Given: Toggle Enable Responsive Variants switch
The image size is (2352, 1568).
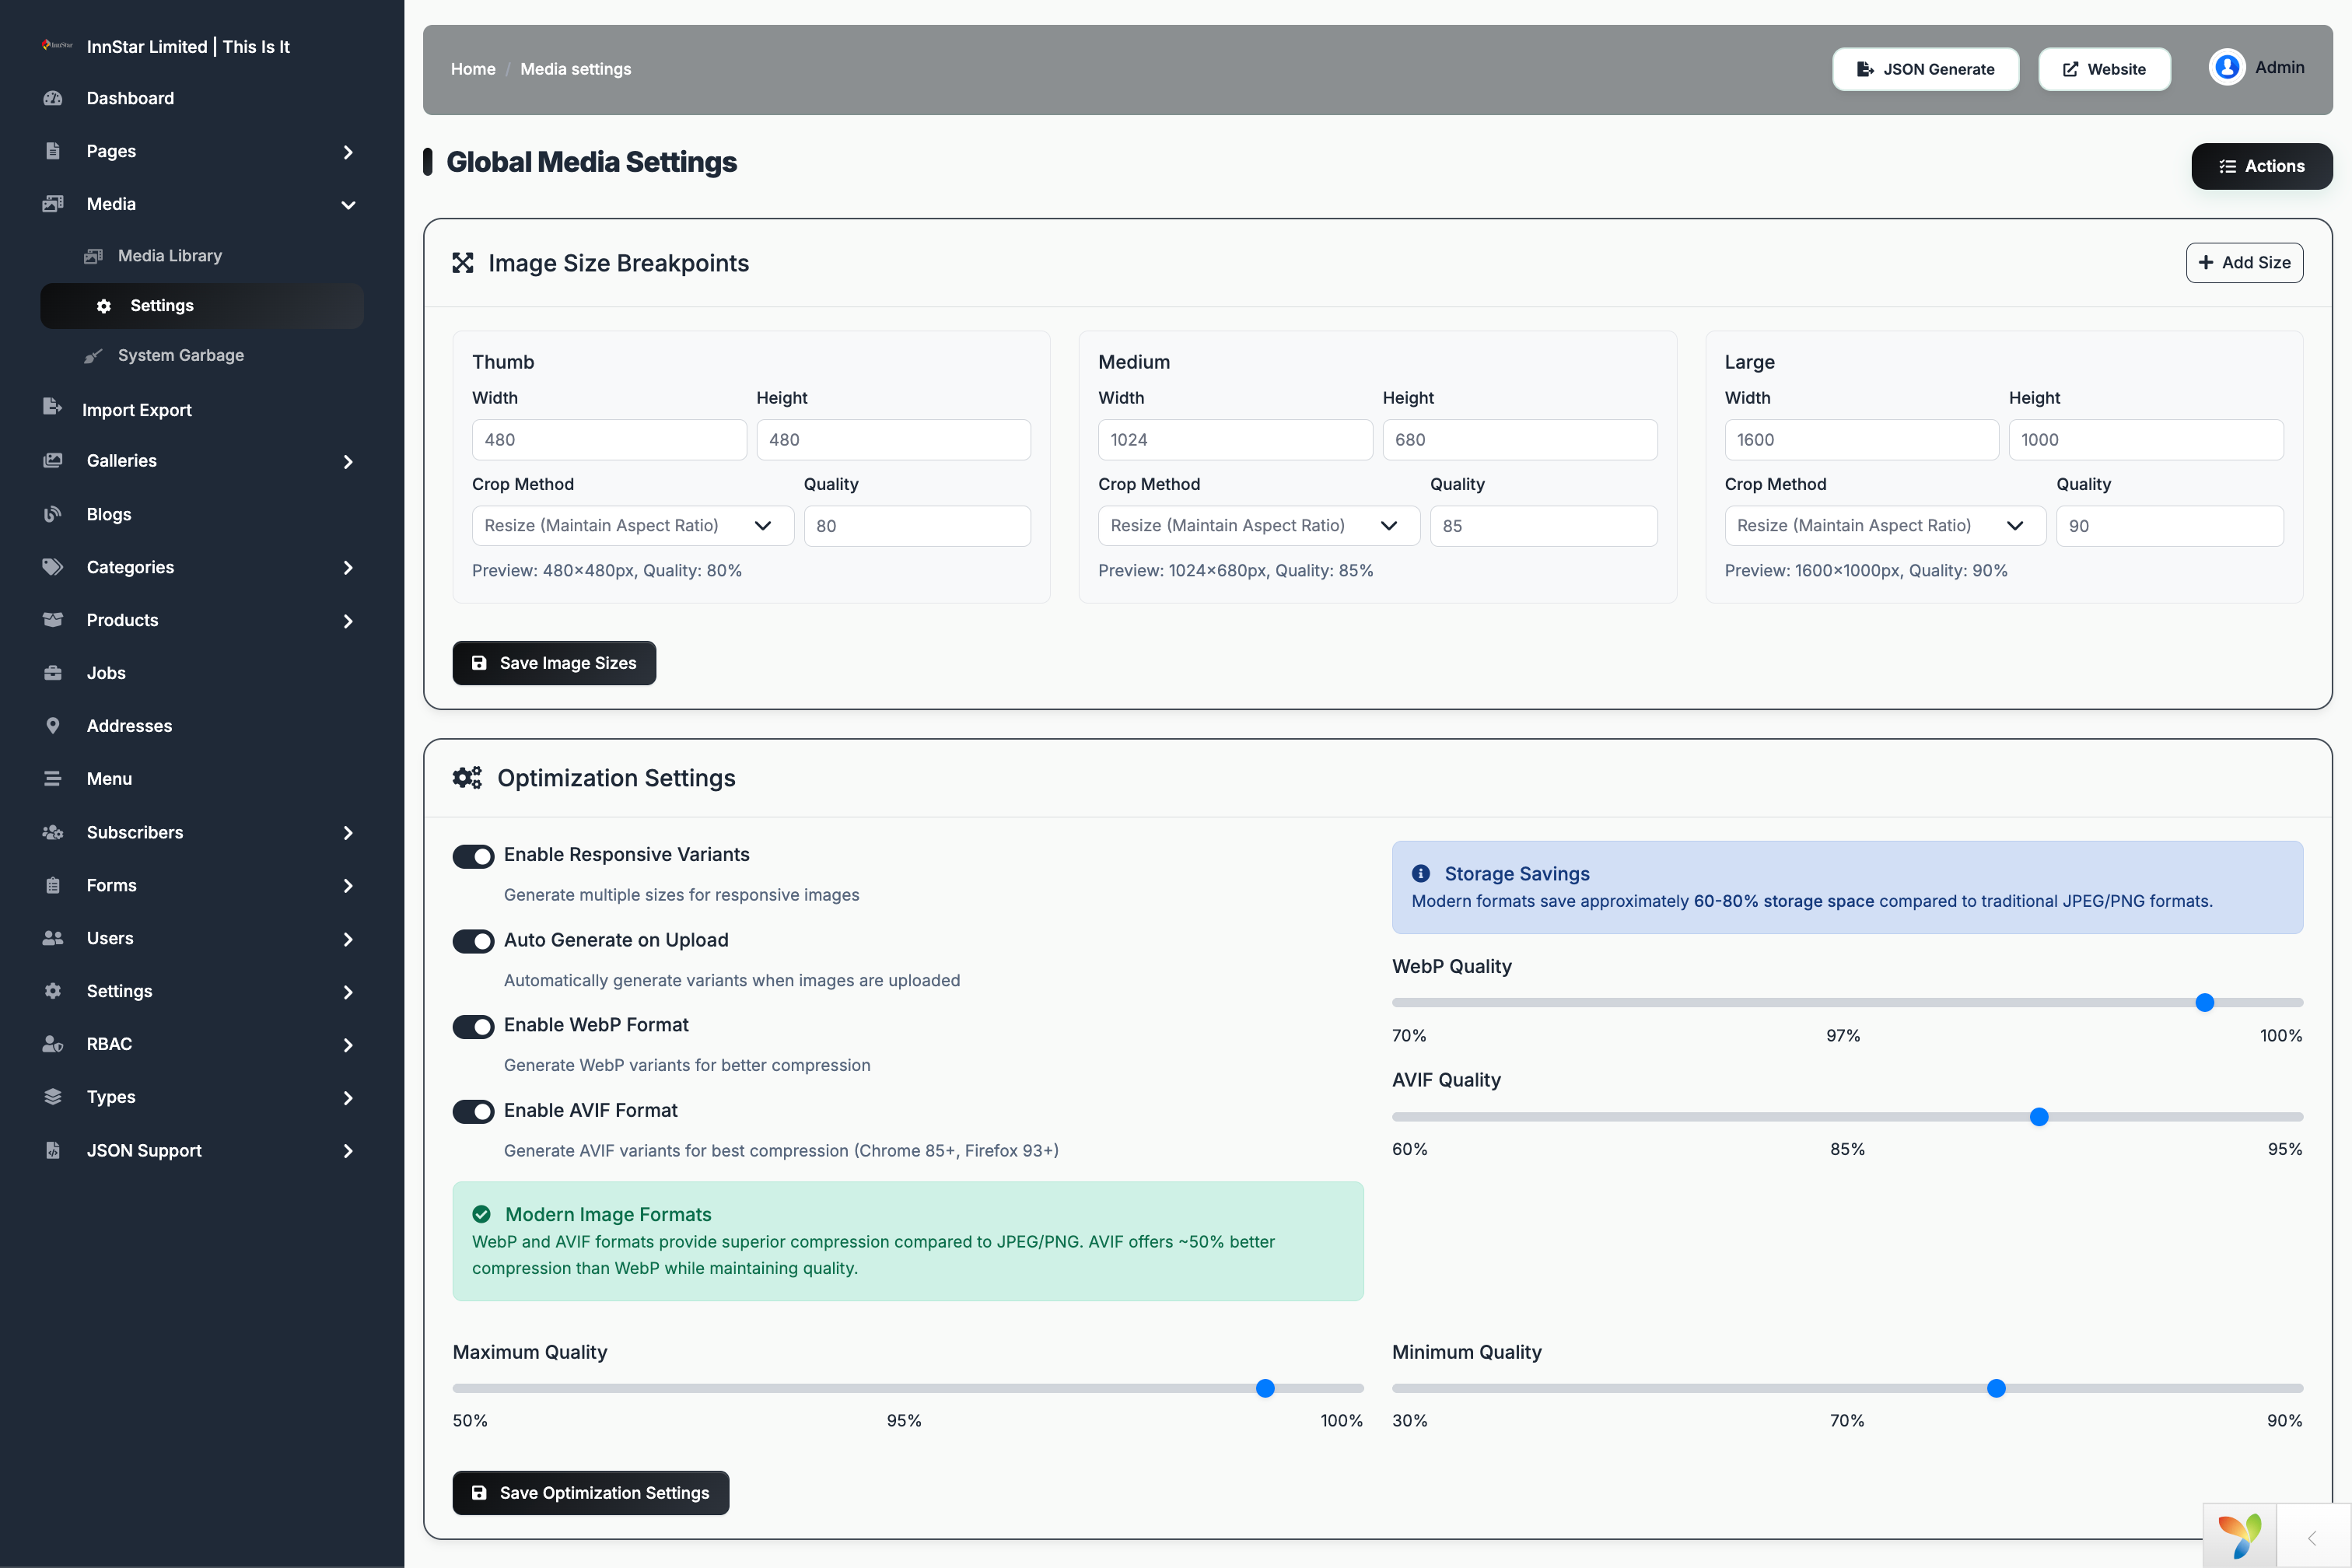Looking at the screenshot, I should pos(473,856).
